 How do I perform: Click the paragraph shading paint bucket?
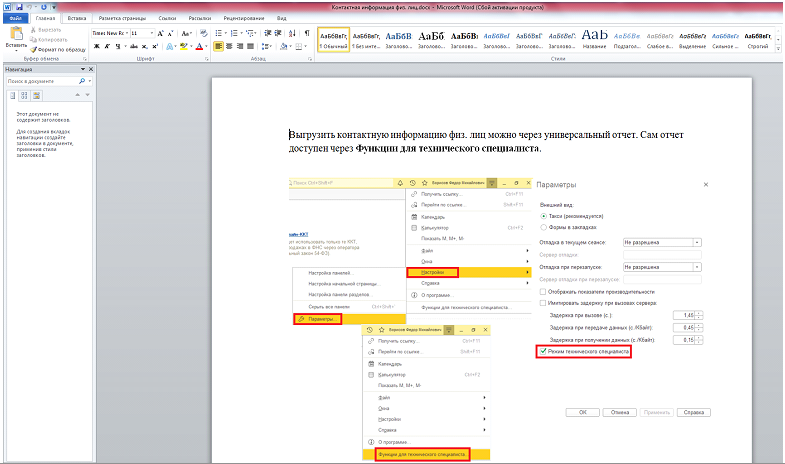click(x=283, y=46)
